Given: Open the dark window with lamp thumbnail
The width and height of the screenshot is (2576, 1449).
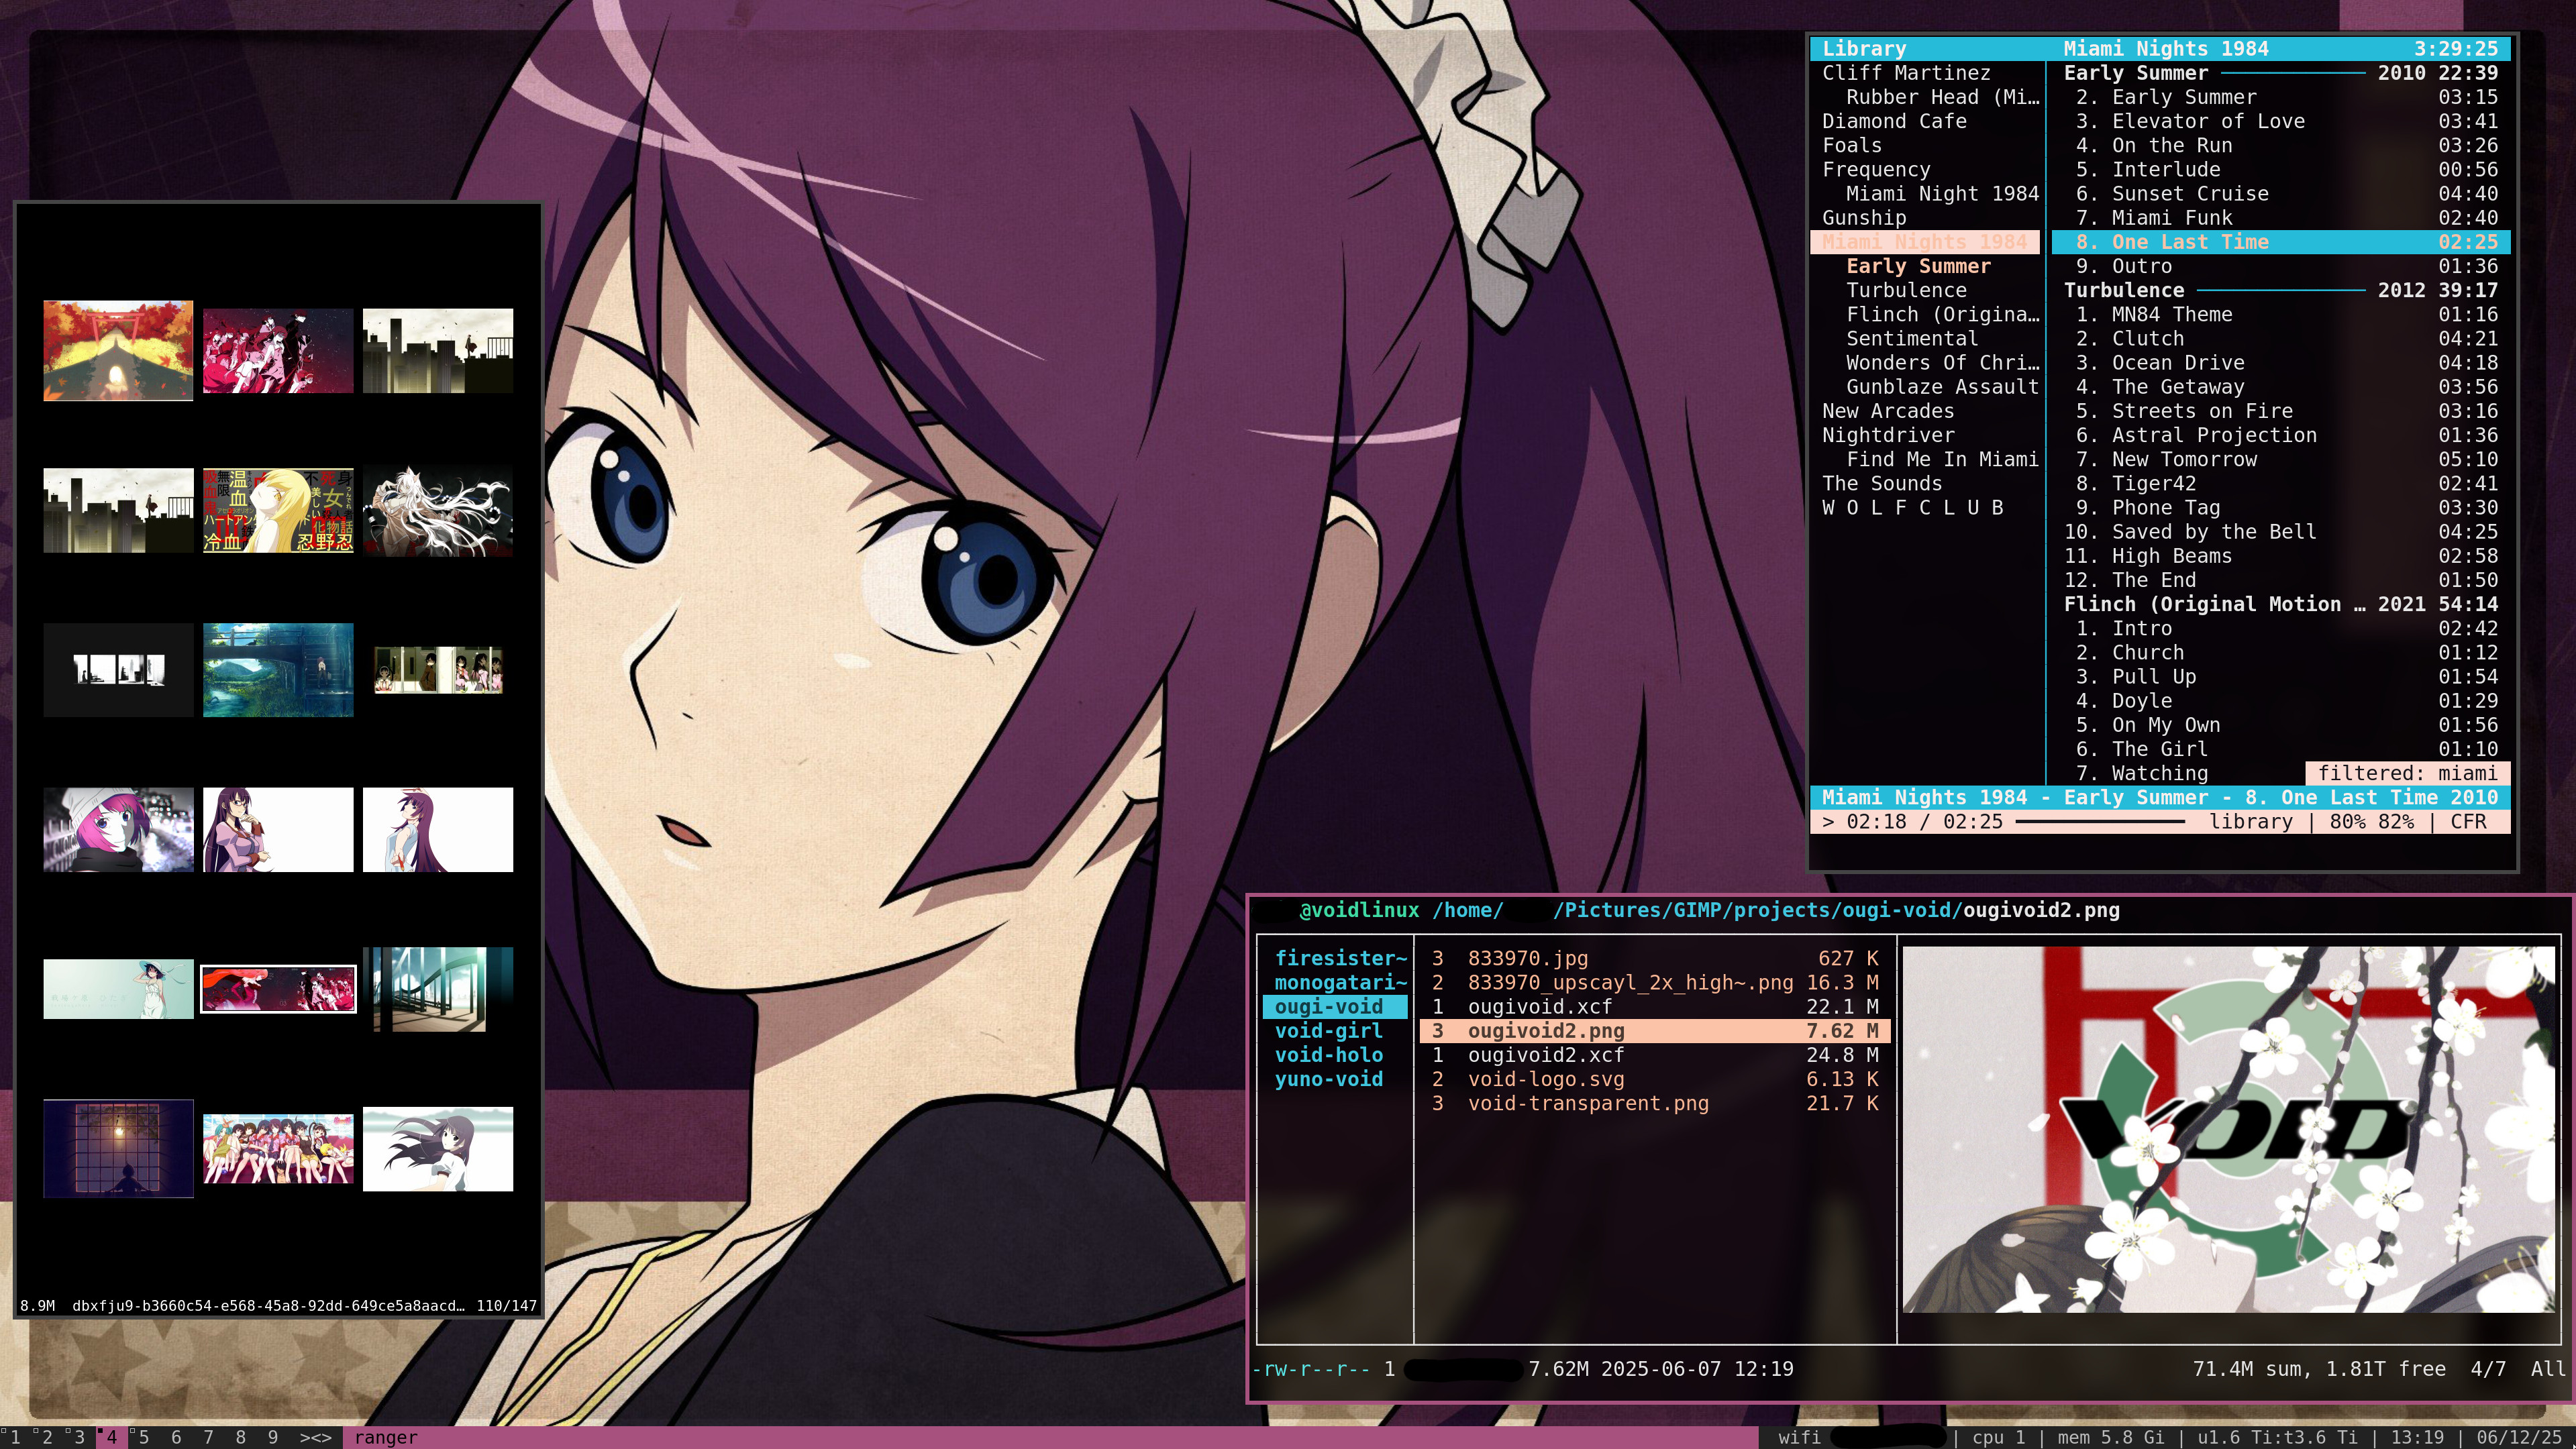Looking at the screenshot, I should click(x=118, y=1148).
